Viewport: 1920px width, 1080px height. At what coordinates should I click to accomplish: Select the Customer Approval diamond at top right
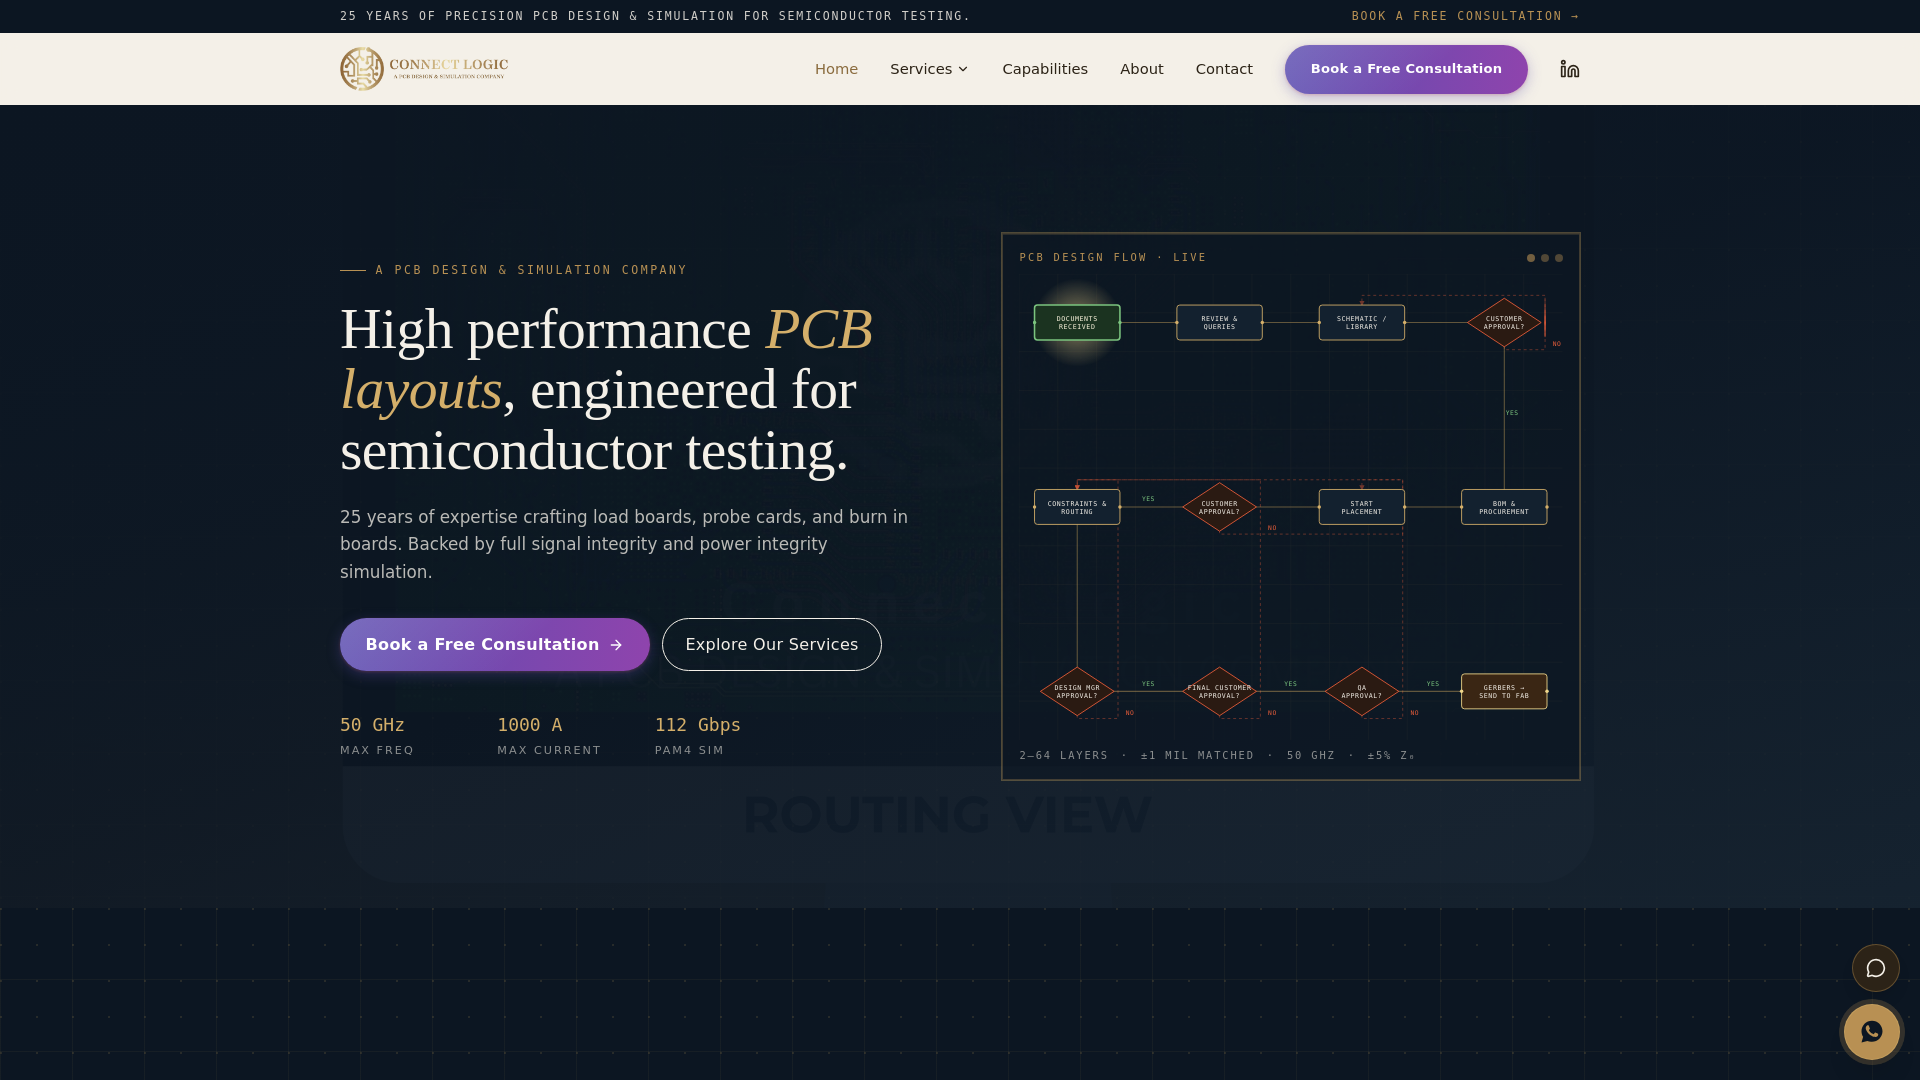point(1504,323)
